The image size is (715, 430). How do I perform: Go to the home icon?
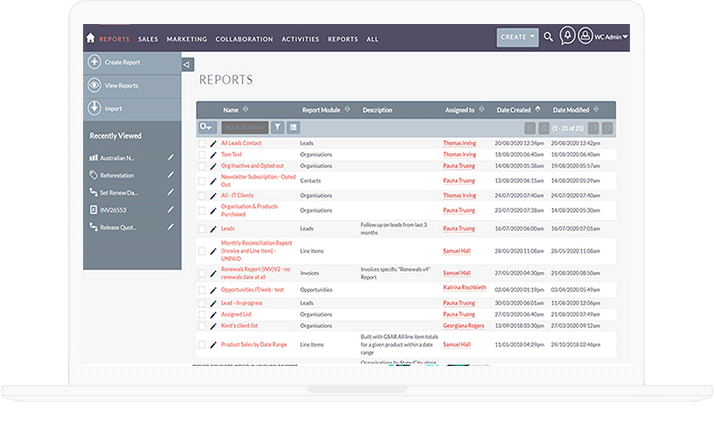90,38
